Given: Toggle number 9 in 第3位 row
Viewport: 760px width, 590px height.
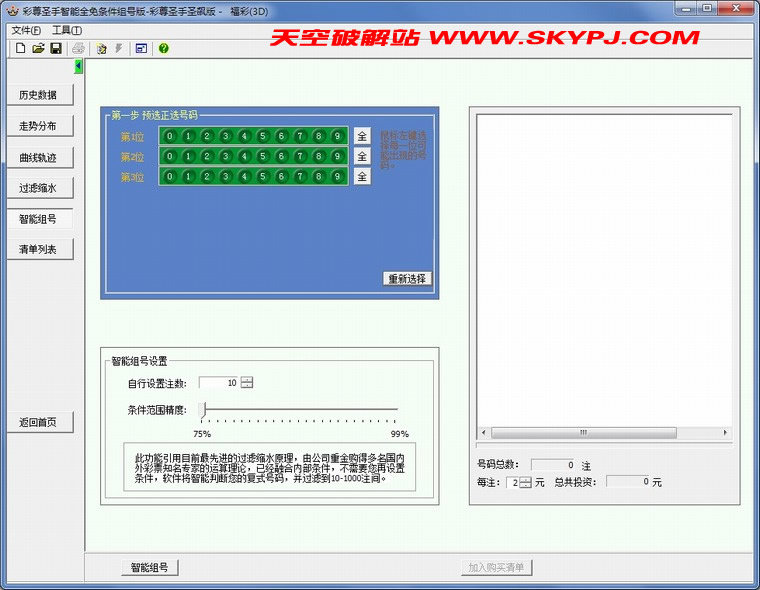Looking at the screenshot, I should (x=337, y=177).
